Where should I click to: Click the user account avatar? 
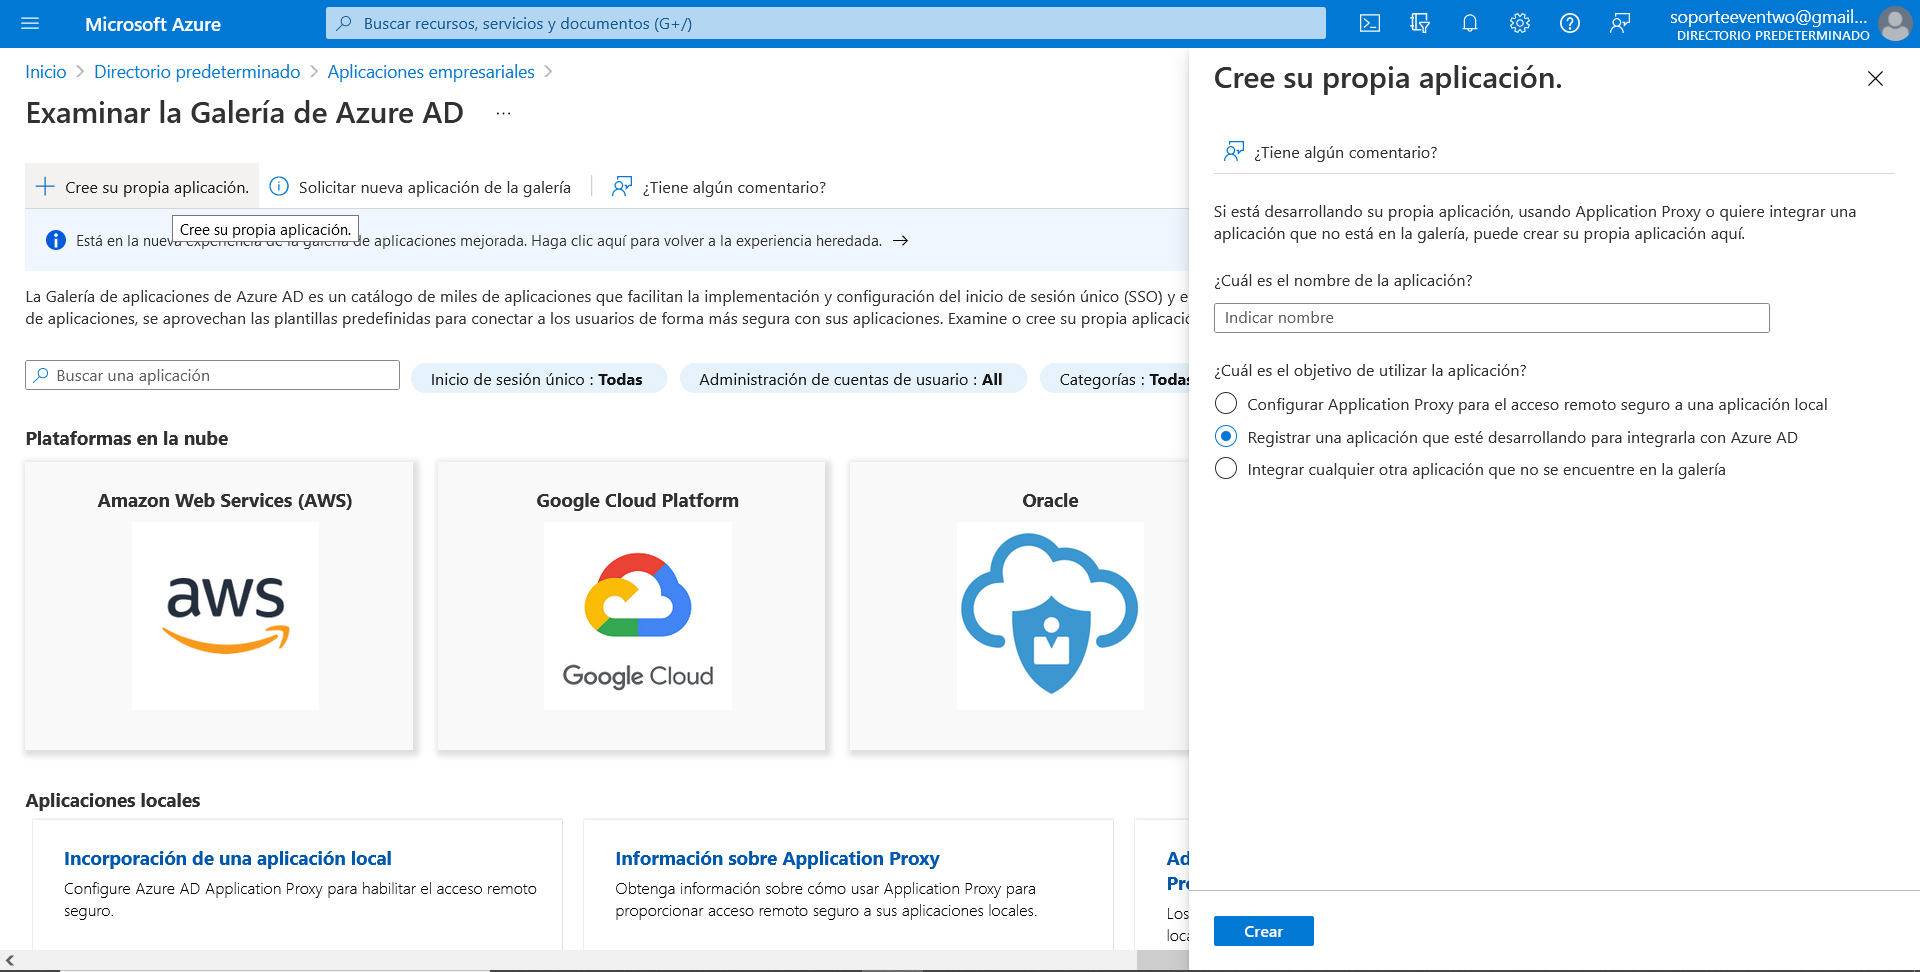(x=1895, y=23)
